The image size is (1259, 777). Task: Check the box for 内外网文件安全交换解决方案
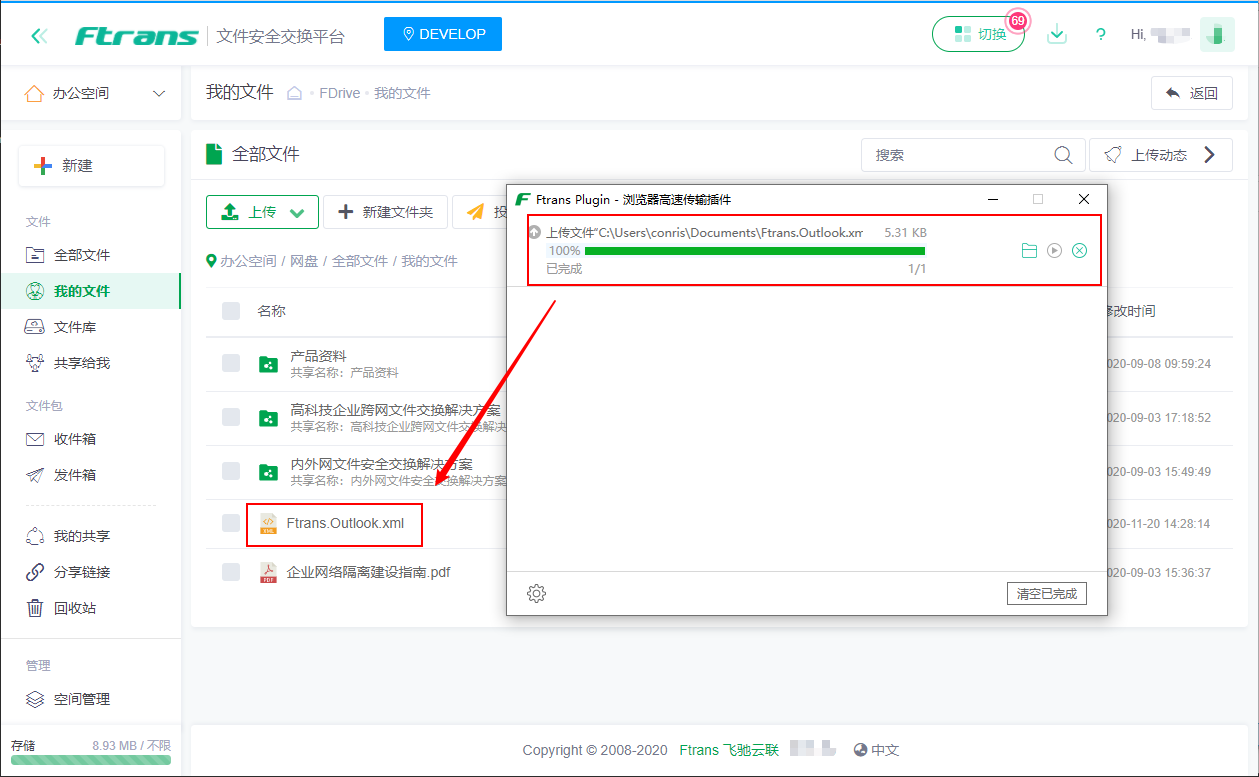(231, 471)
